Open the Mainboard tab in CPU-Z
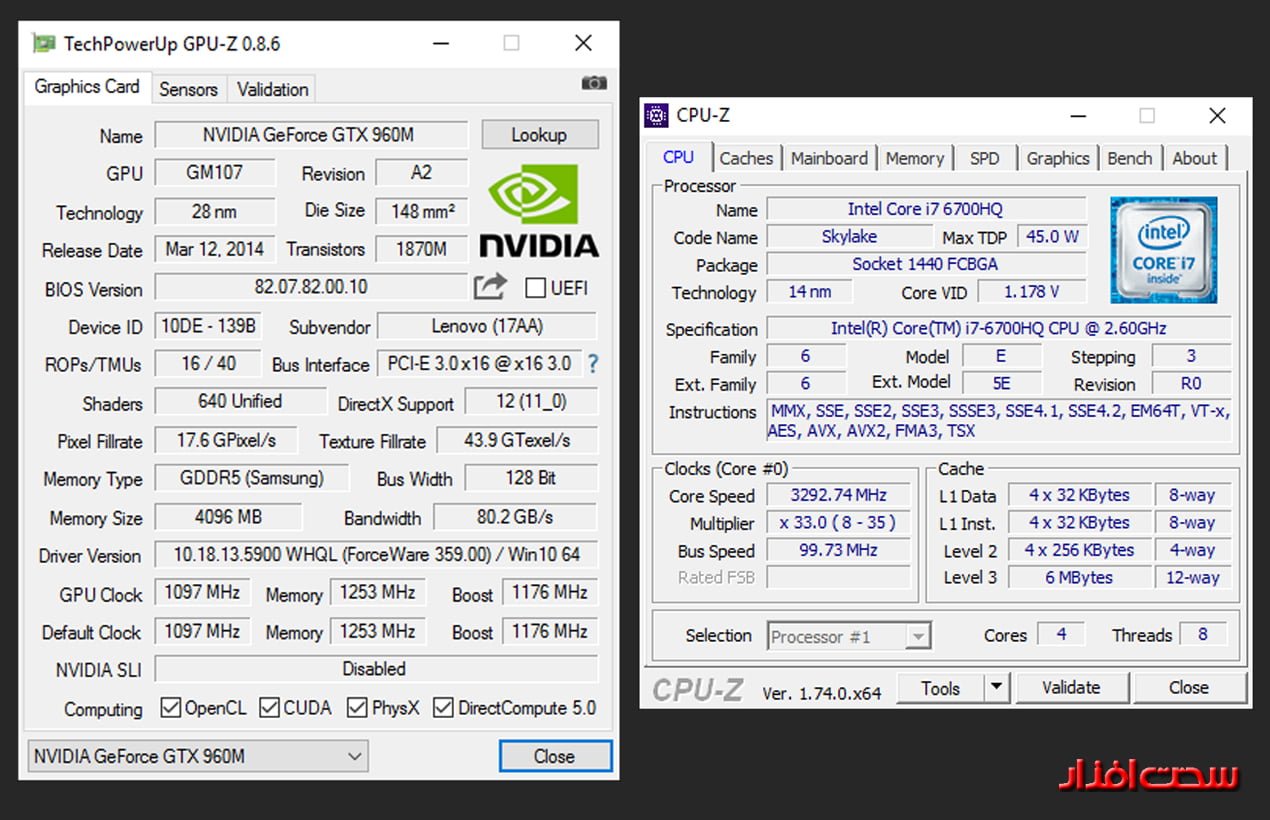1270x820 pixels. (x=829, y=158)
